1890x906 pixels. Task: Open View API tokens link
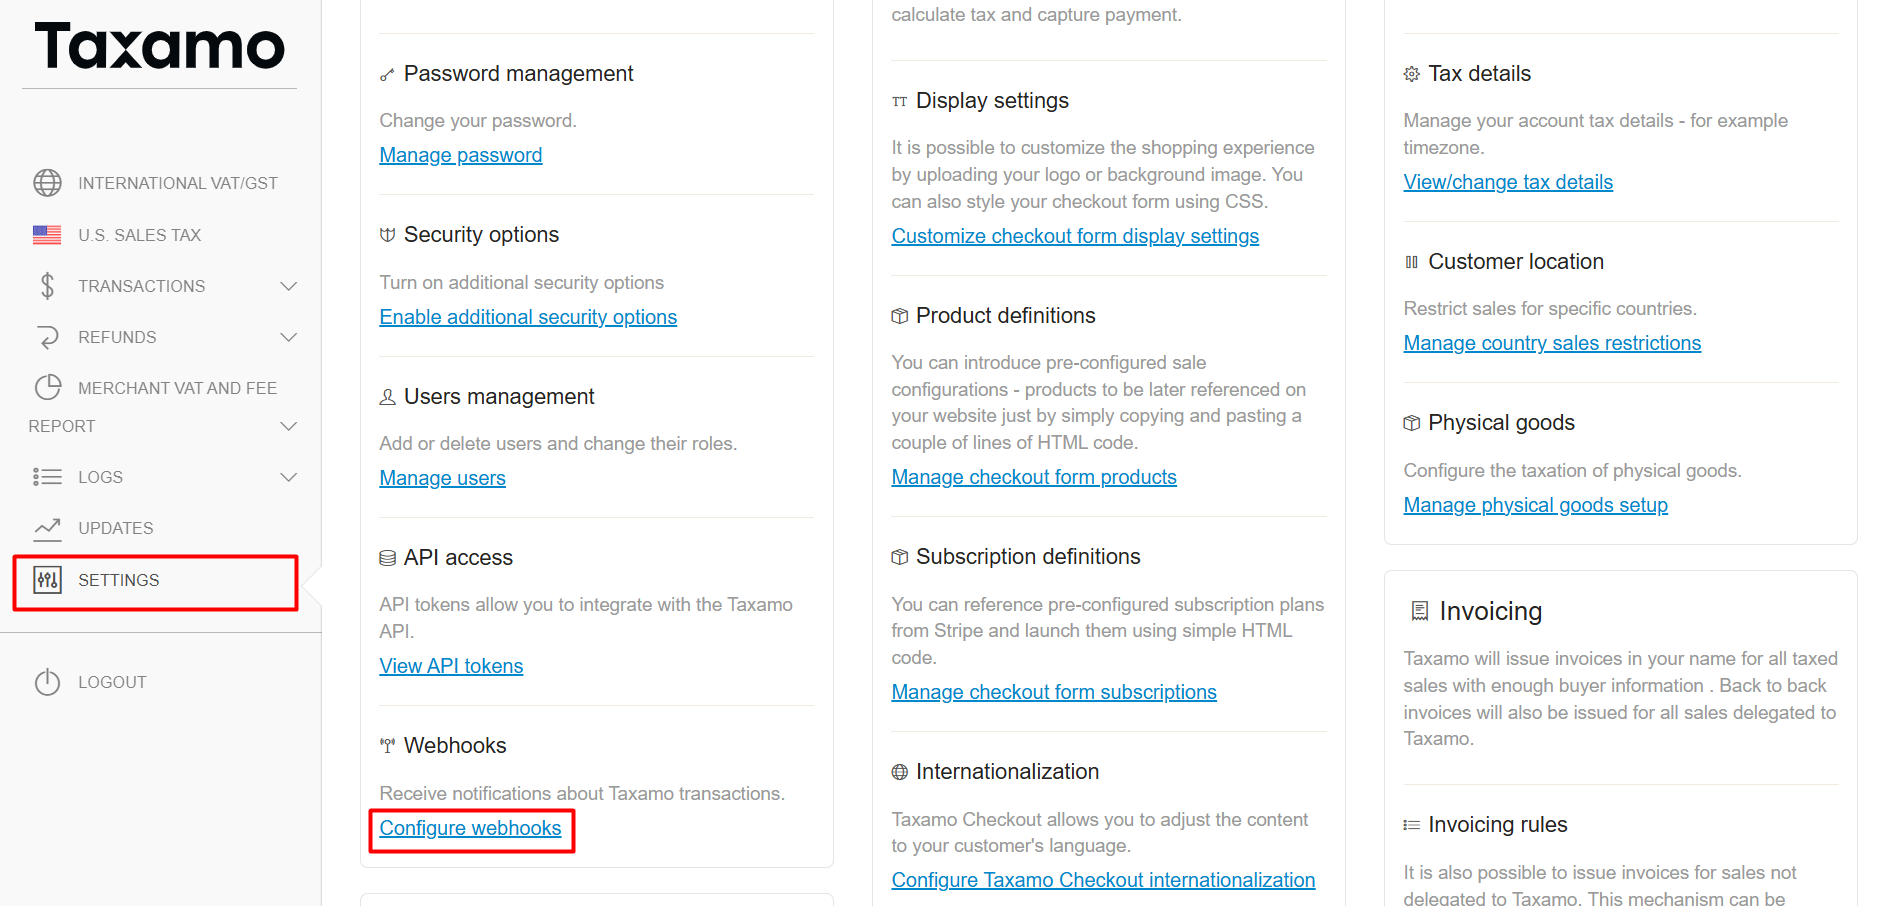pos(451,666)
